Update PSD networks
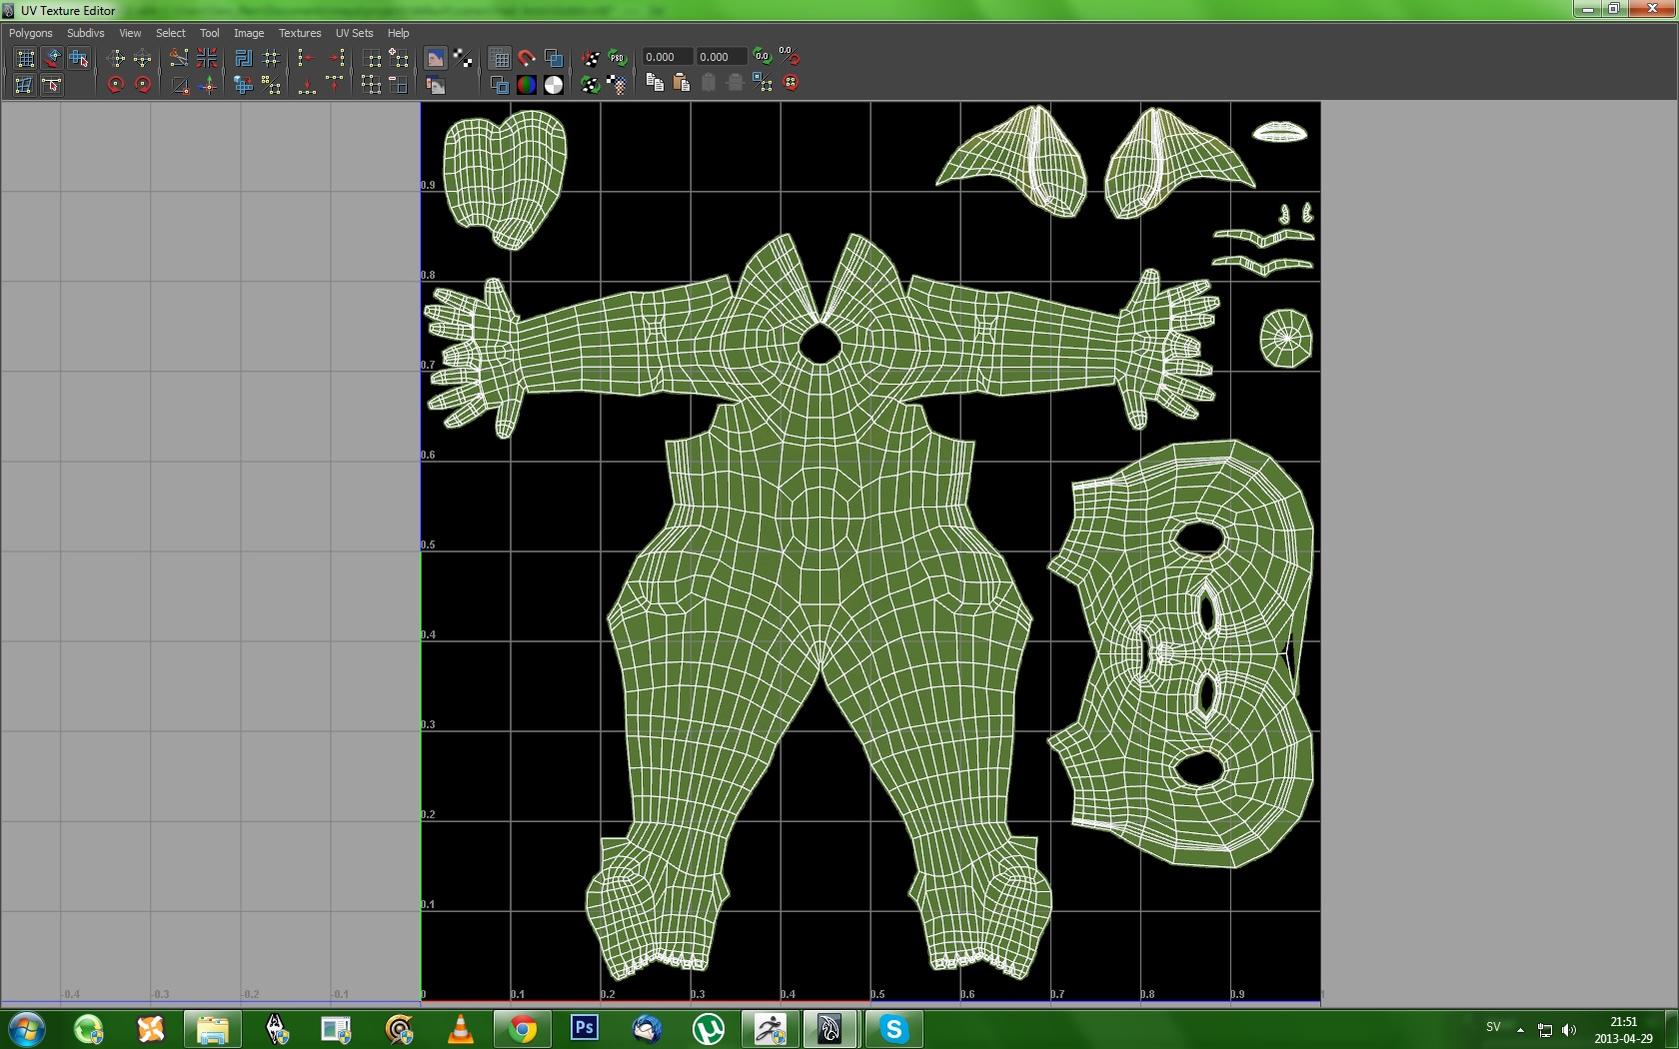 point(616,57)
